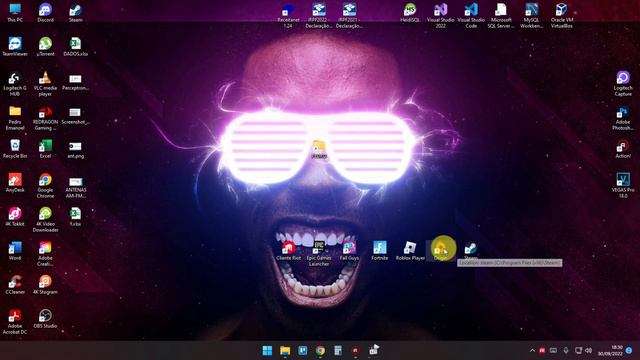The image size is (640, 360).
Task: Open the Windows Start menu
Action: click(x=267, y=350)
